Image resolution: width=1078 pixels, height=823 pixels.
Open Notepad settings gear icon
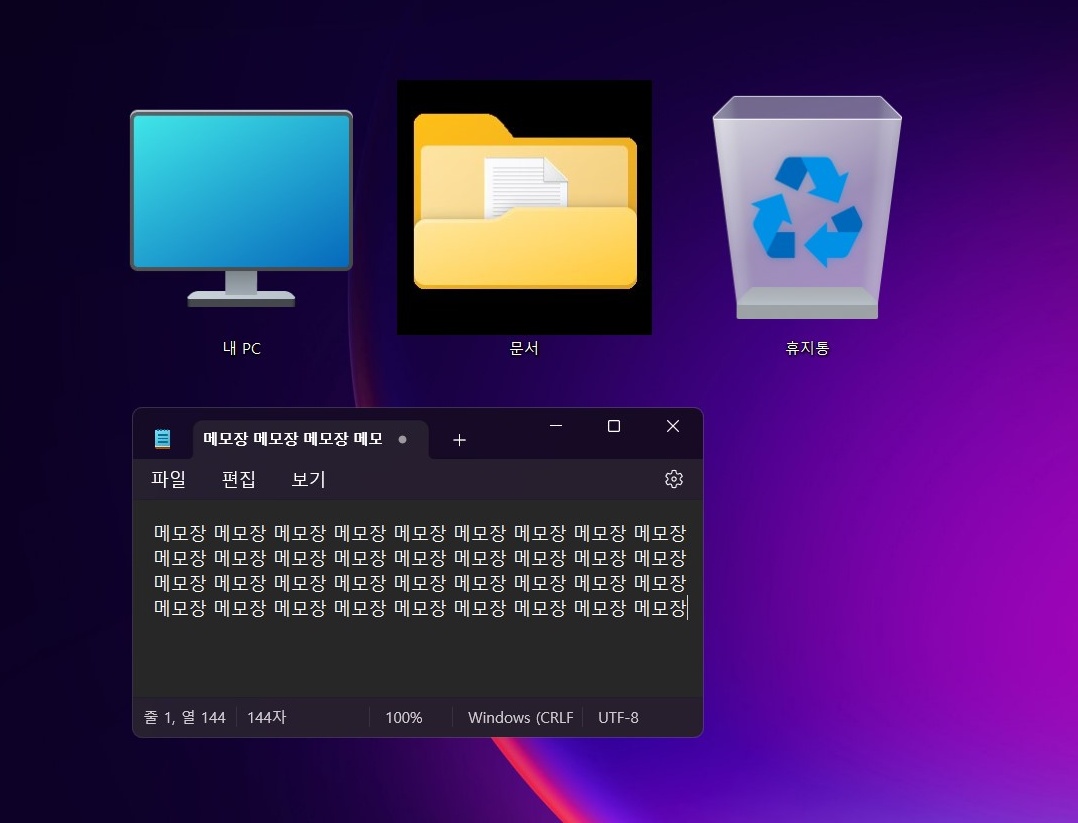674,479
